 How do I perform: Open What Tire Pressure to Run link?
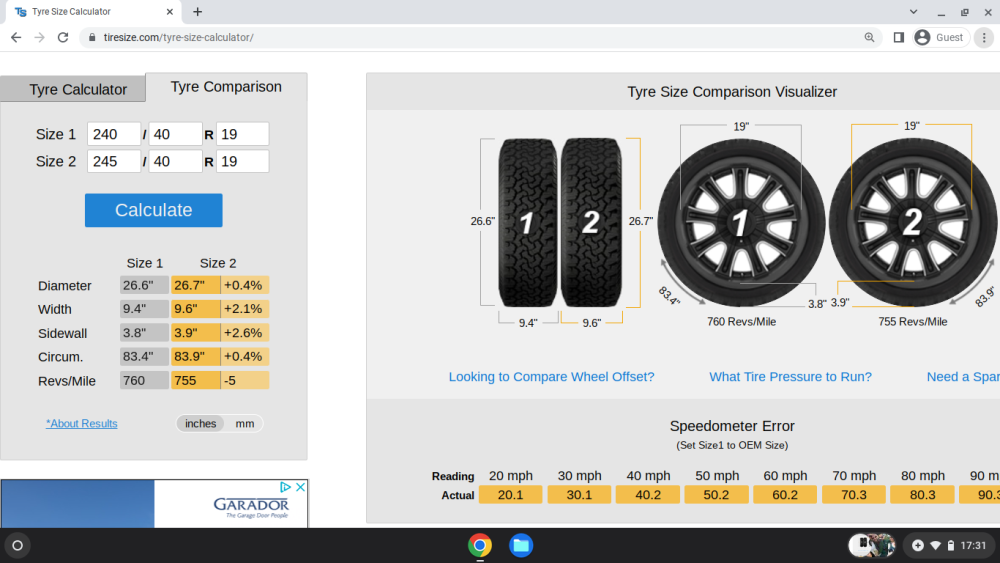click(x=790, y=377)
